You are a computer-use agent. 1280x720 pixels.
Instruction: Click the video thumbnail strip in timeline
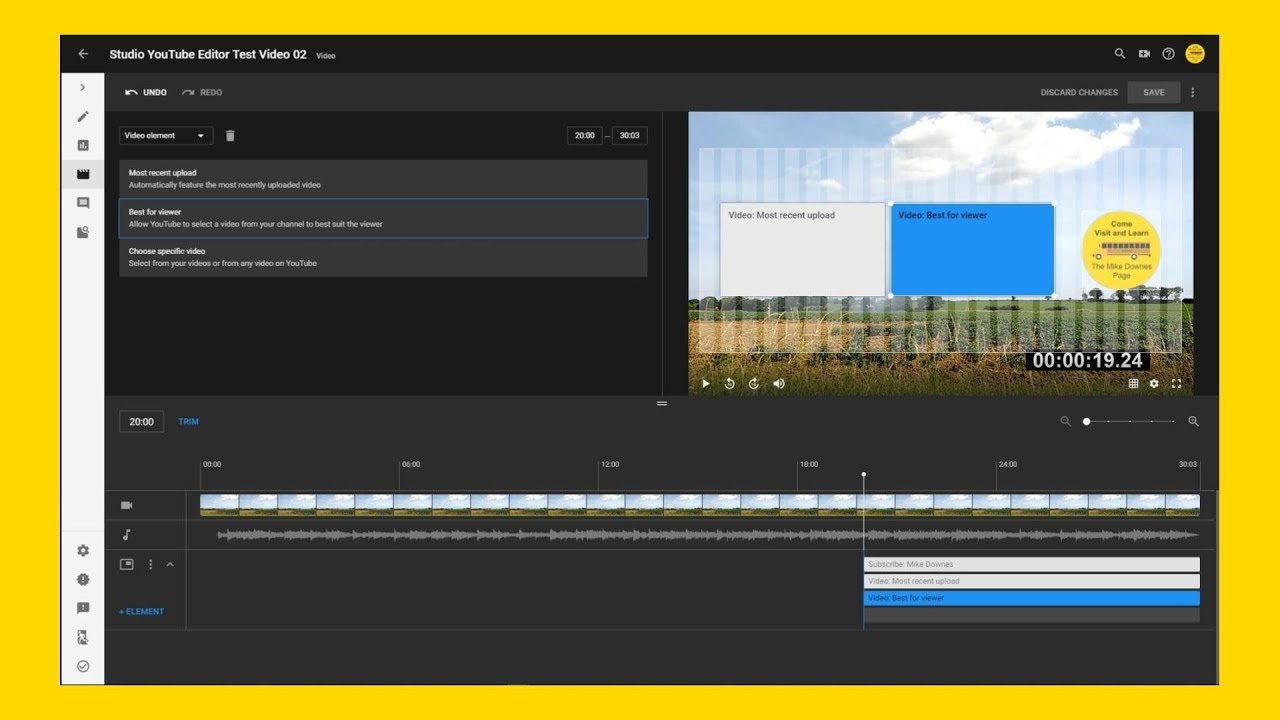coord(700,505)
